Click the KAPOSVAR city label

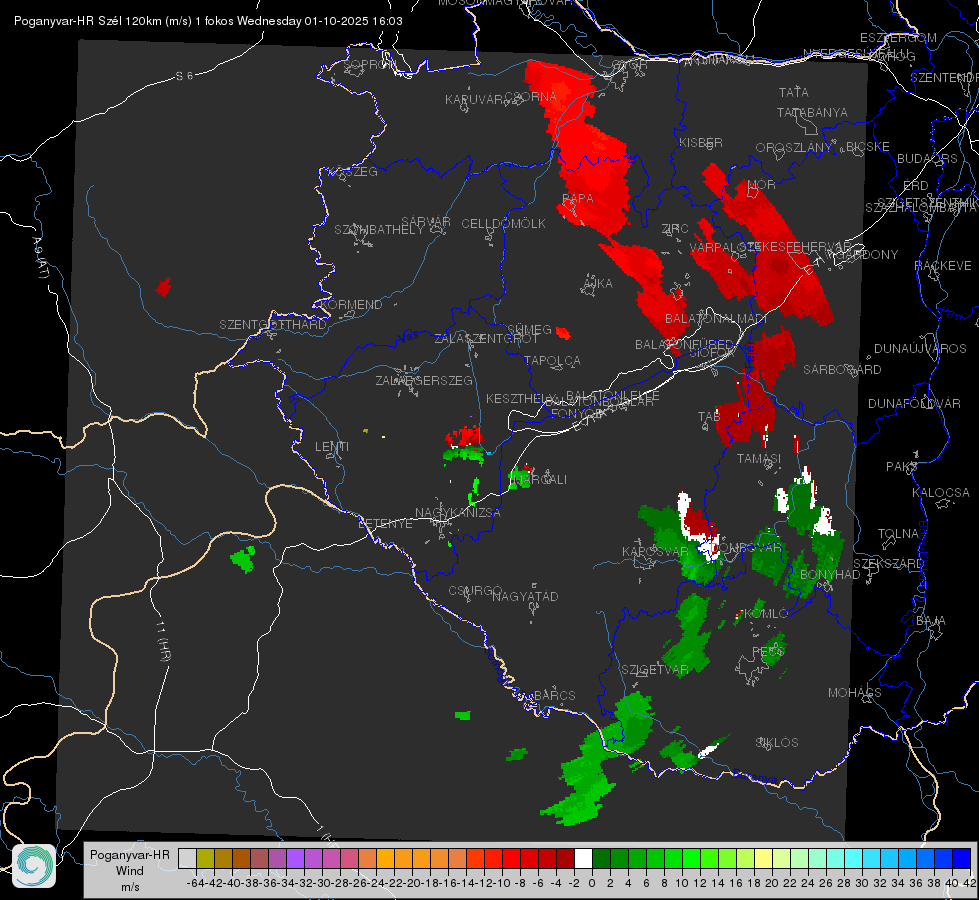coord(655,552)
